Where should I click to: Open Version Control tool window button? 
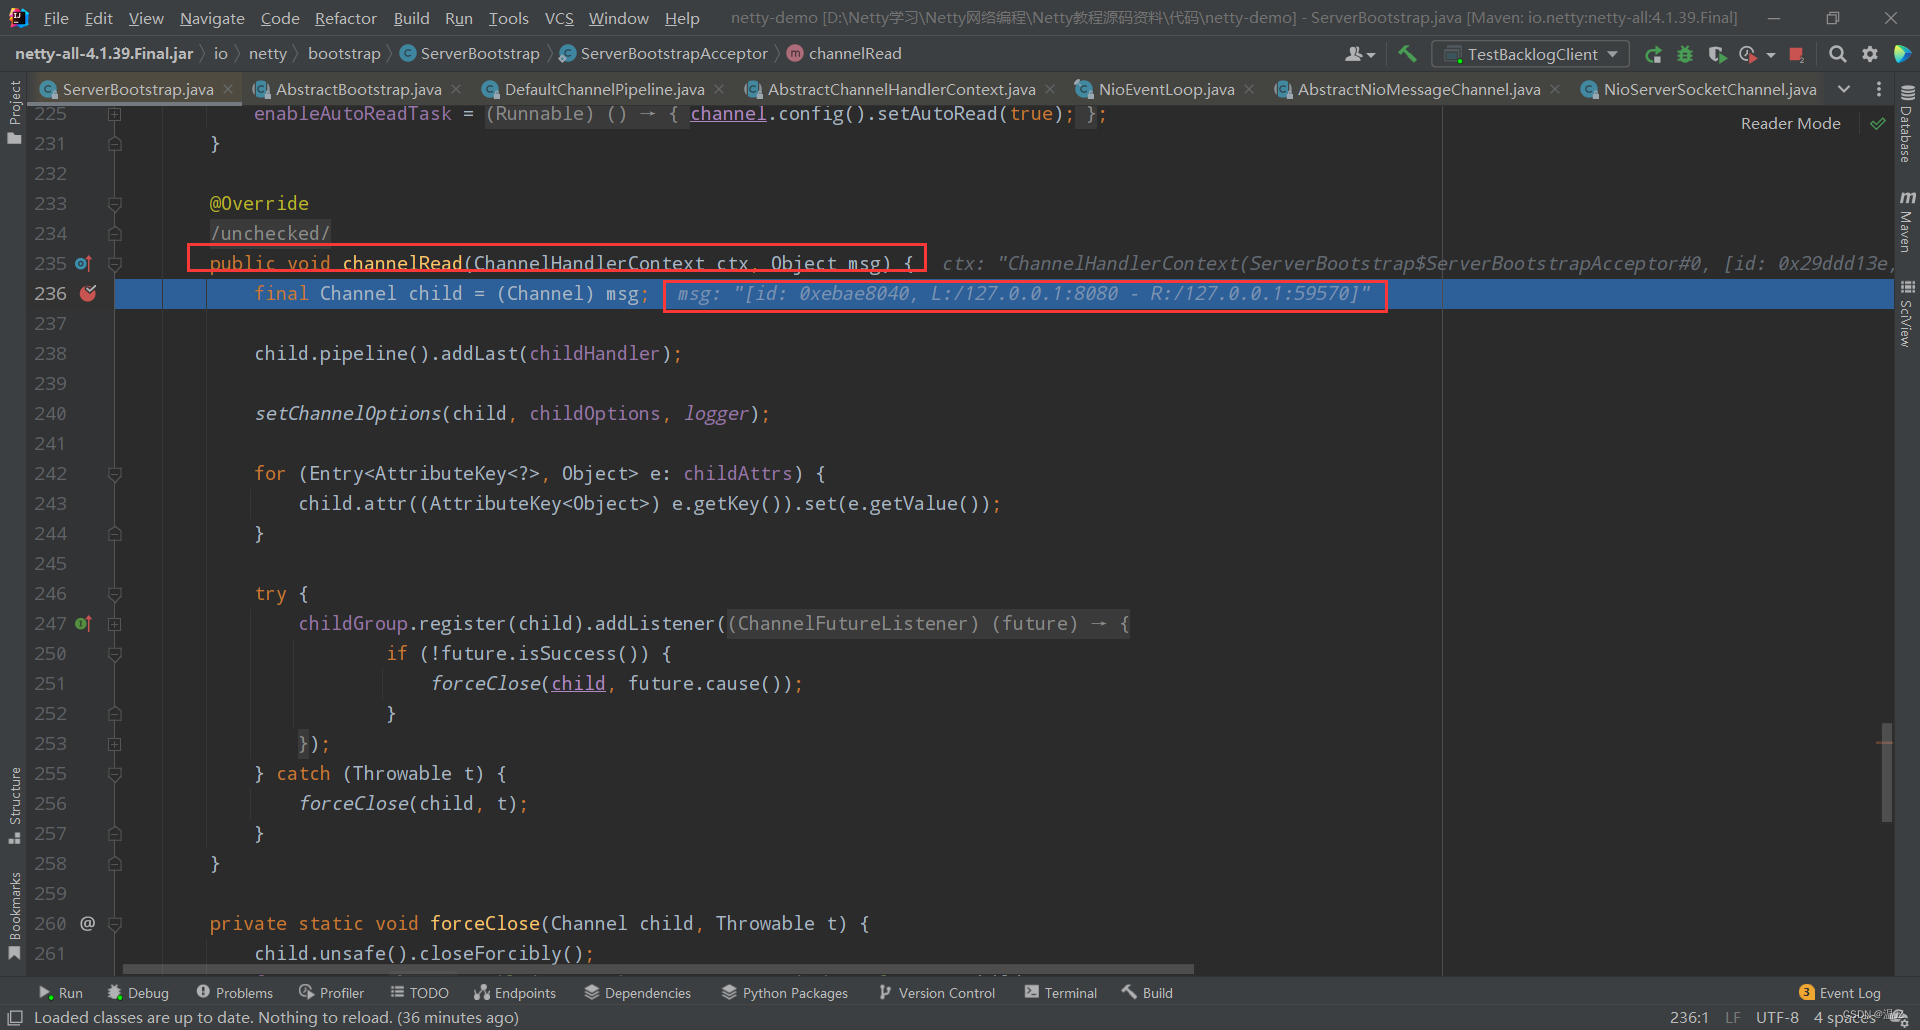point(937,992)
